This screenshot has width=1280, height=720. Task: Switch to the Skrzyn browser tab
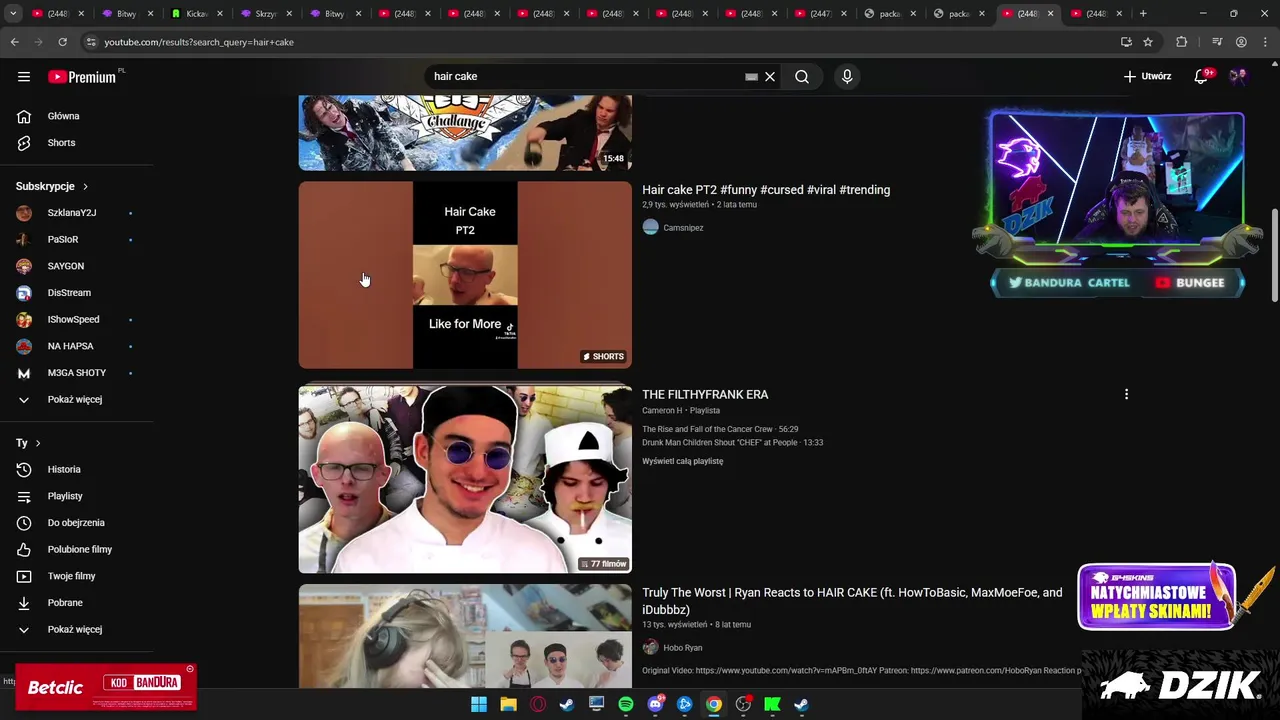[266, 14]
